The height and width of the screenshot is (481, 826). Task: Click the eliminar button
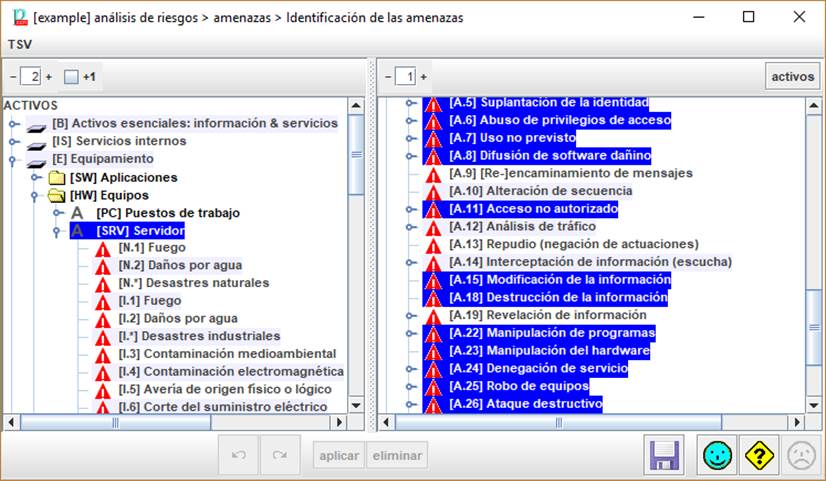[x=397, y=456]
